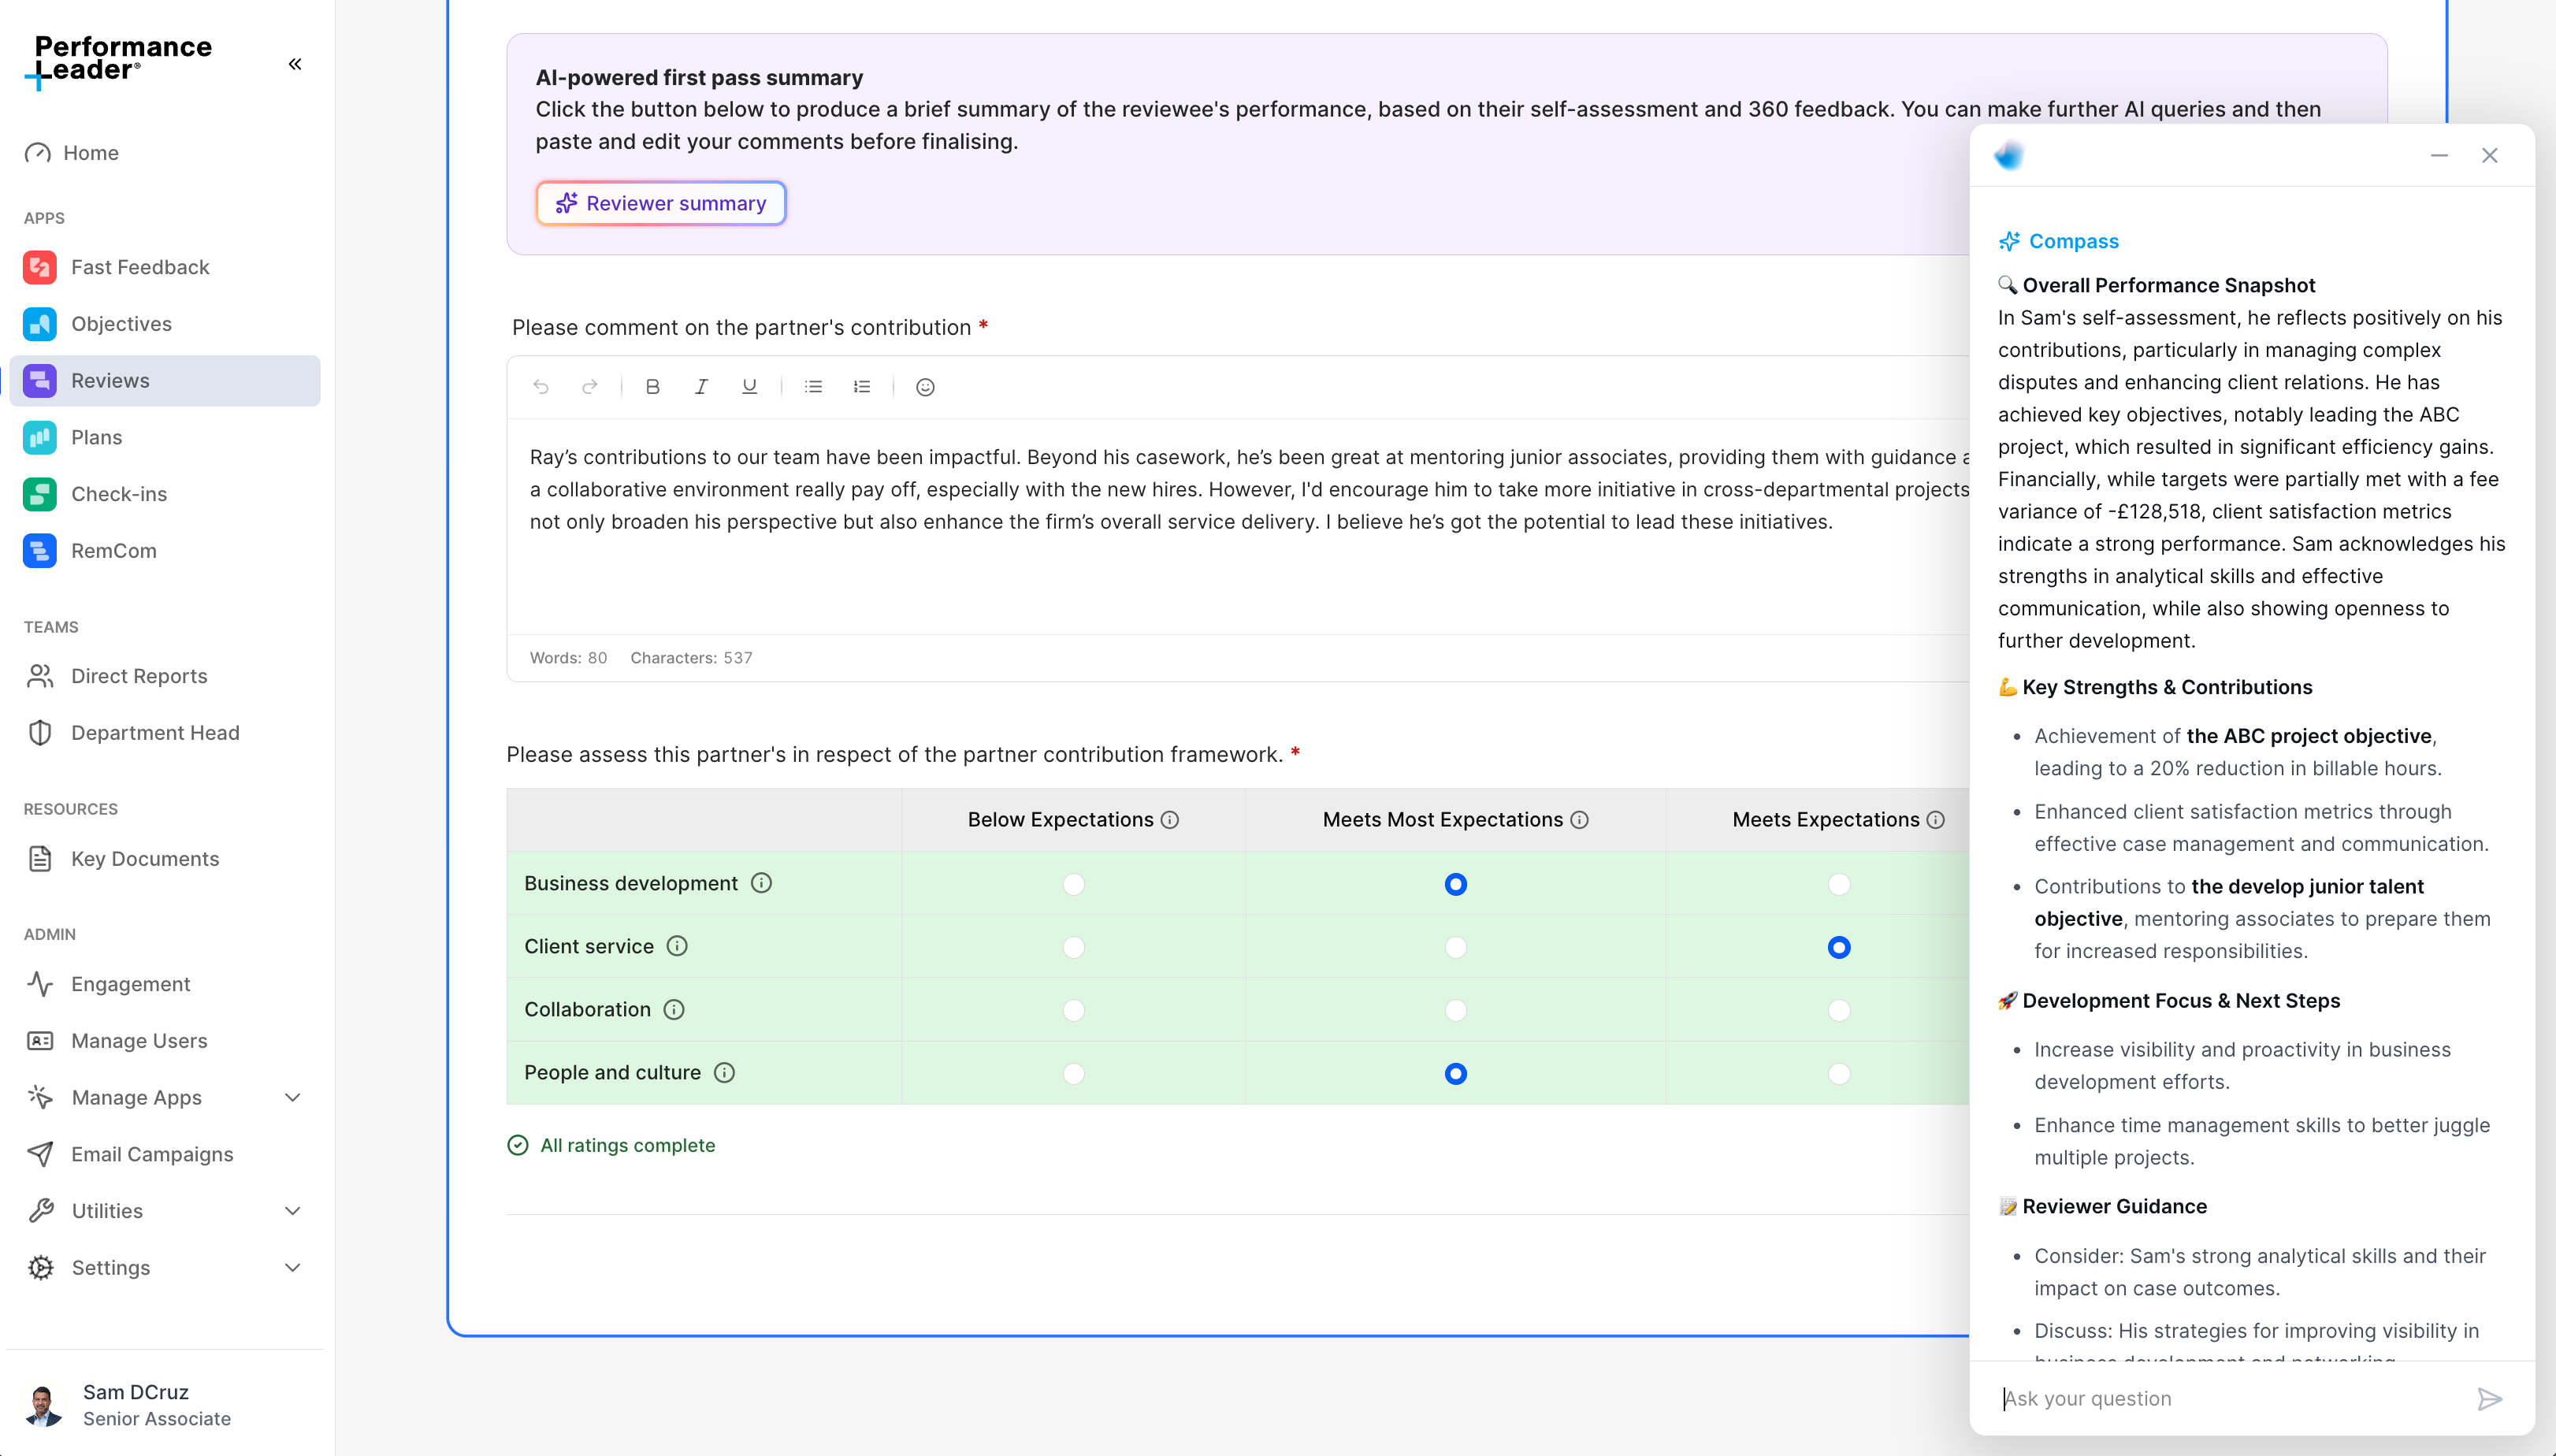
Task: Click the underline formatting icon
Action: coord(749,387)
